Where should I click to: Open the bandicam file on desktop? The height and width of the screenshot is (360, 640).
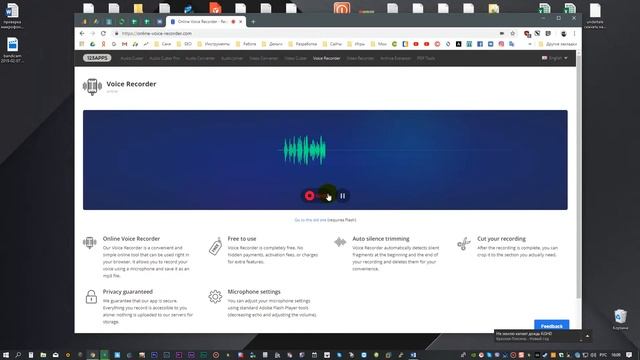12,50
